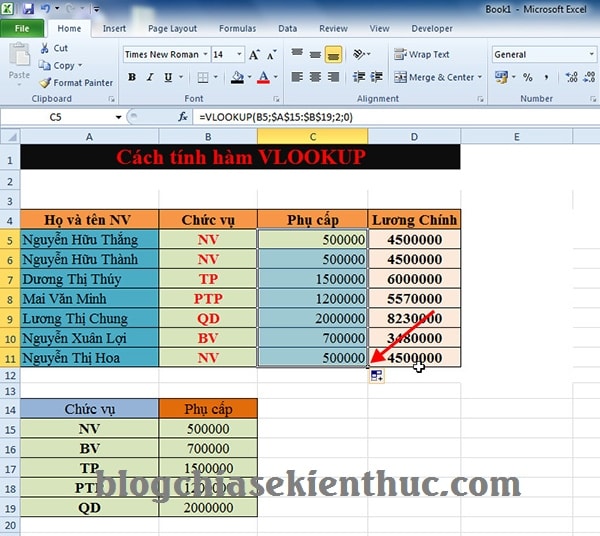Toggle Bold formatting
The height and width of the screenshot is (536, 600).
[132, 78]
